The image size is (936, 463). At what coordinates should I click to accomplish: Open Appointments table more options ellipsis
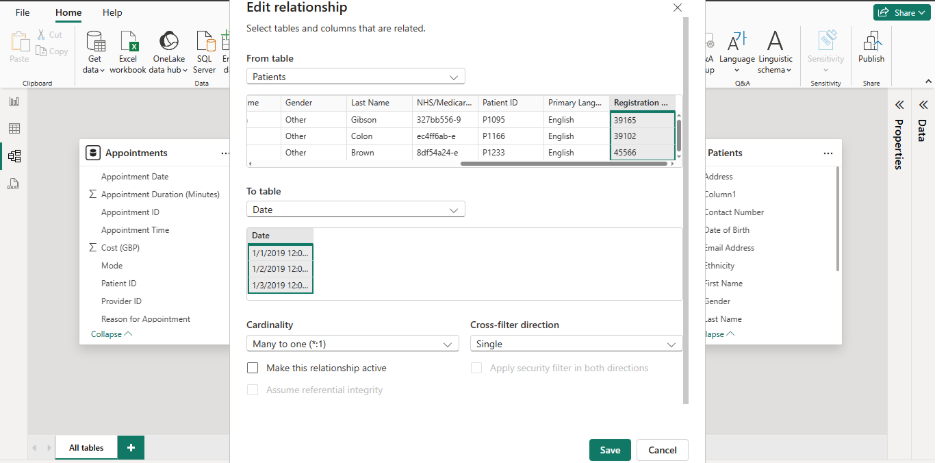225,153
